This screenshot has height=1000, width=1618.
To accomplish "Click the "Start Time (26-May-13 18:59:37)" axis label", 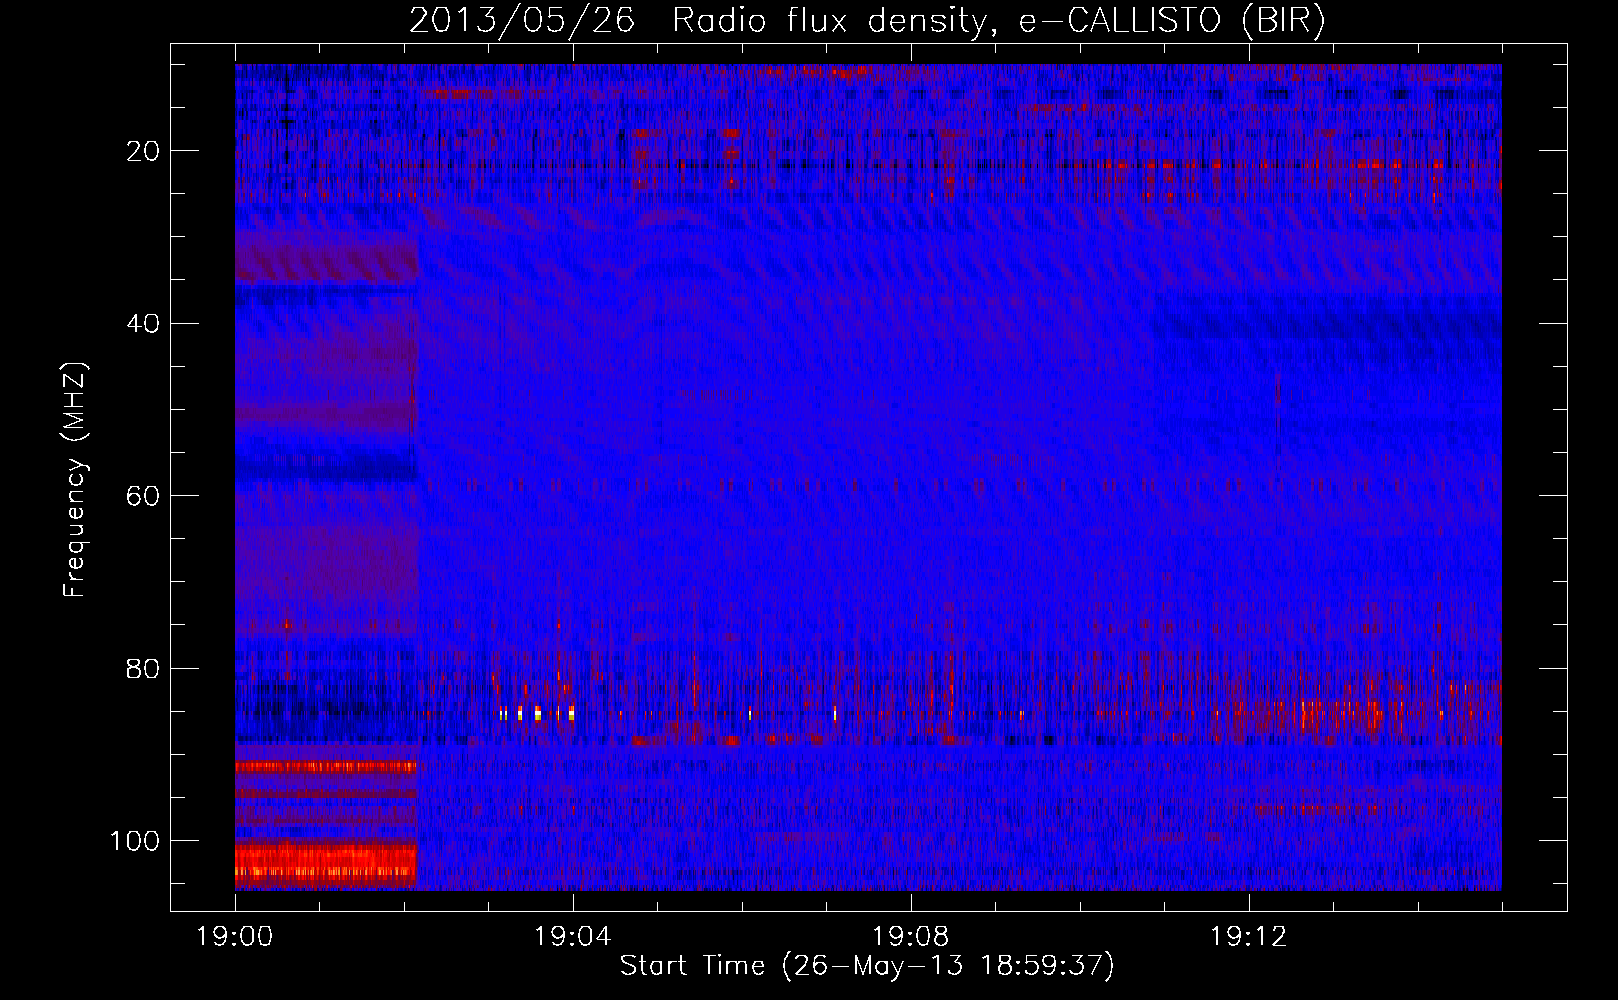I will [x=867, y=966].
